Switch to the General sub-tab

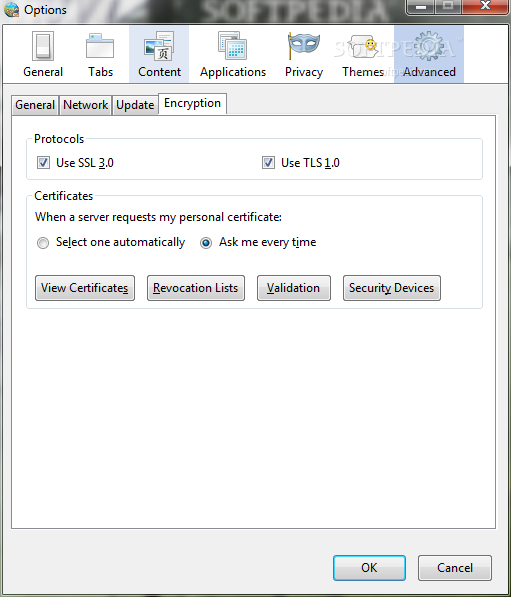tap(35, 105)
